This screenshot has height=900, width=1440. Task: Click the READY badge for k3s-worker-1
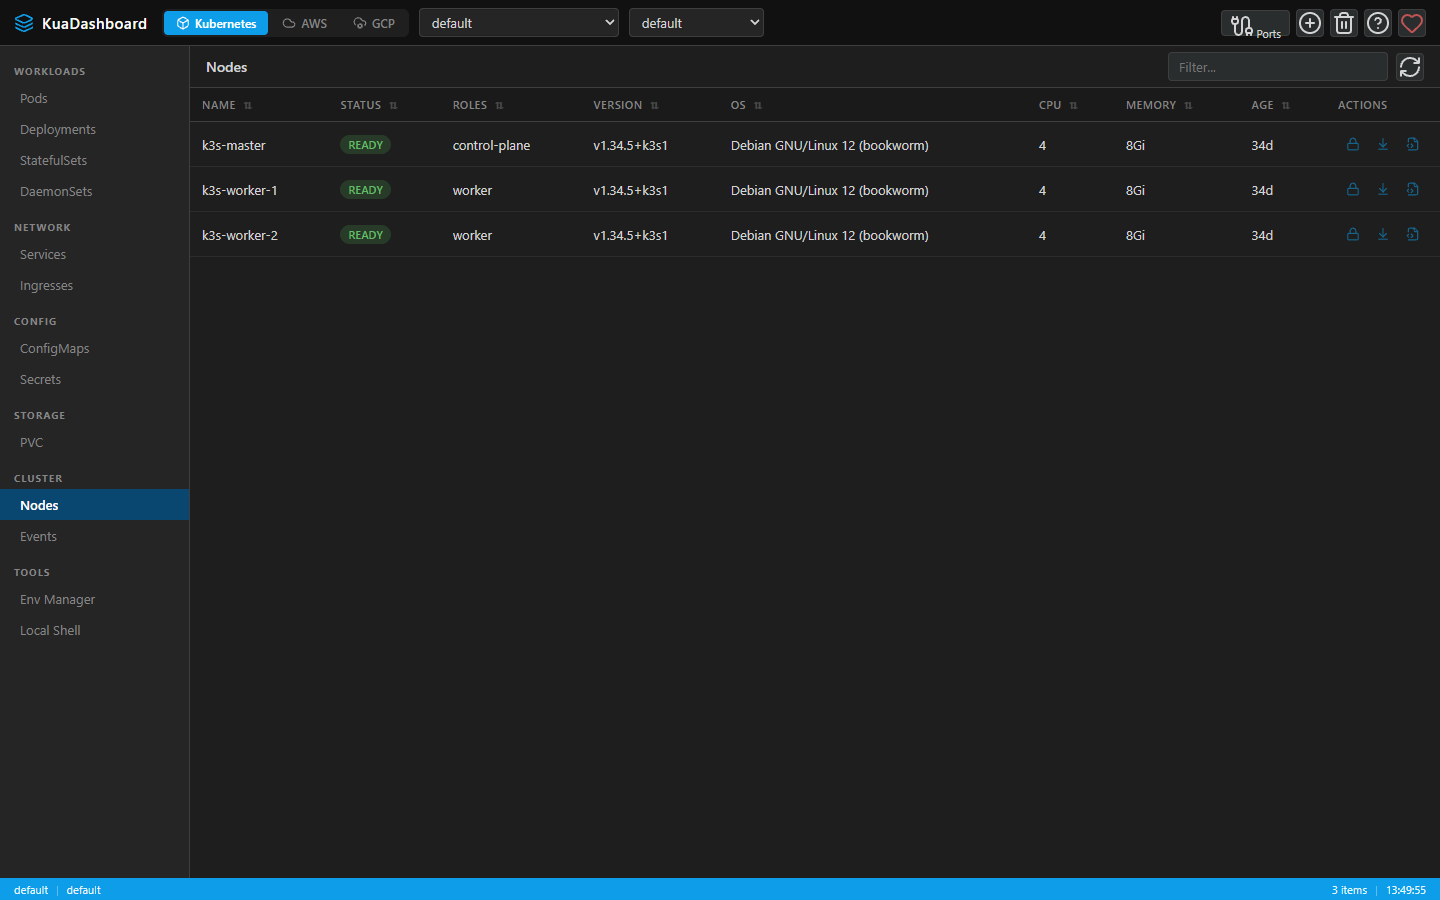[366, 190]
